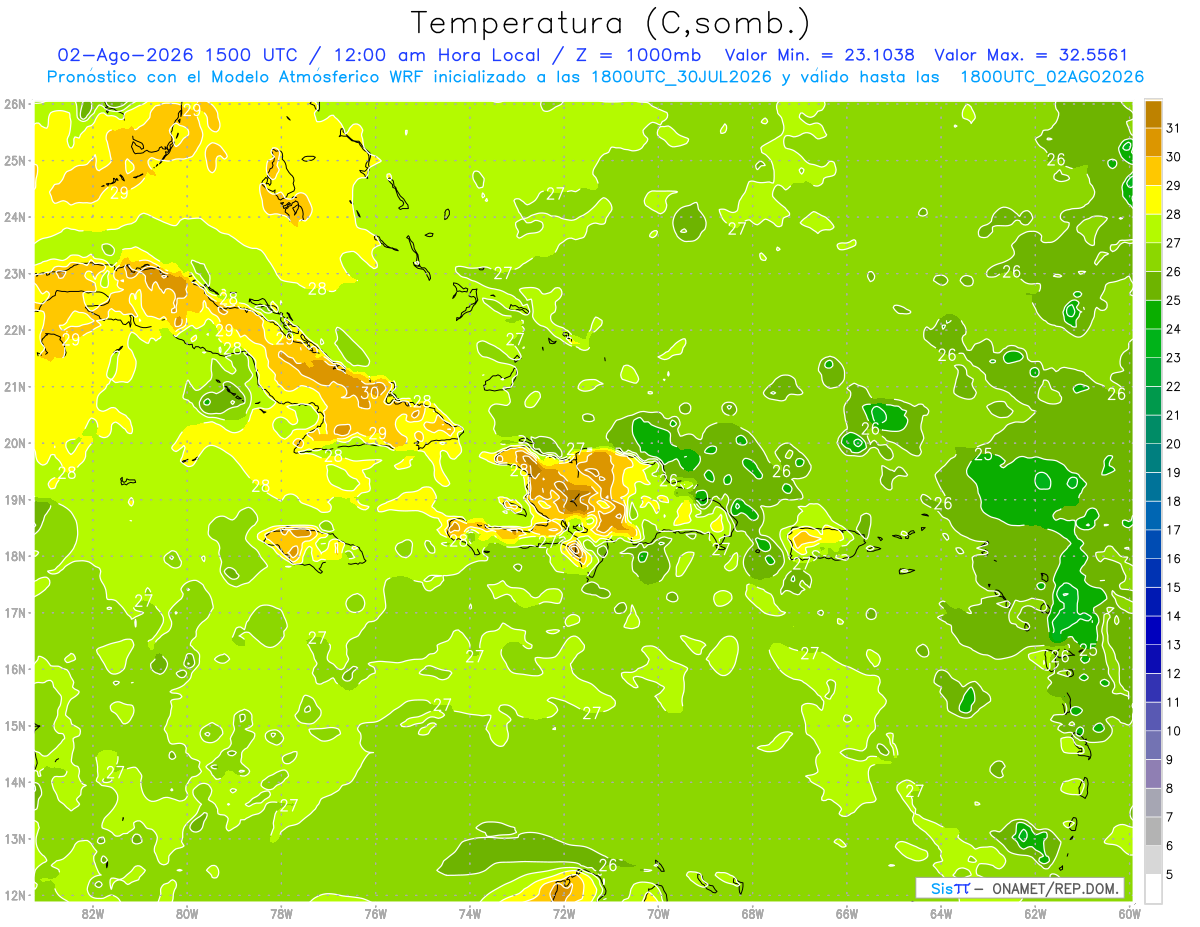Click the 15N latitude axis label
Viewport: 1200px width, 927px height.
(14, 726)
